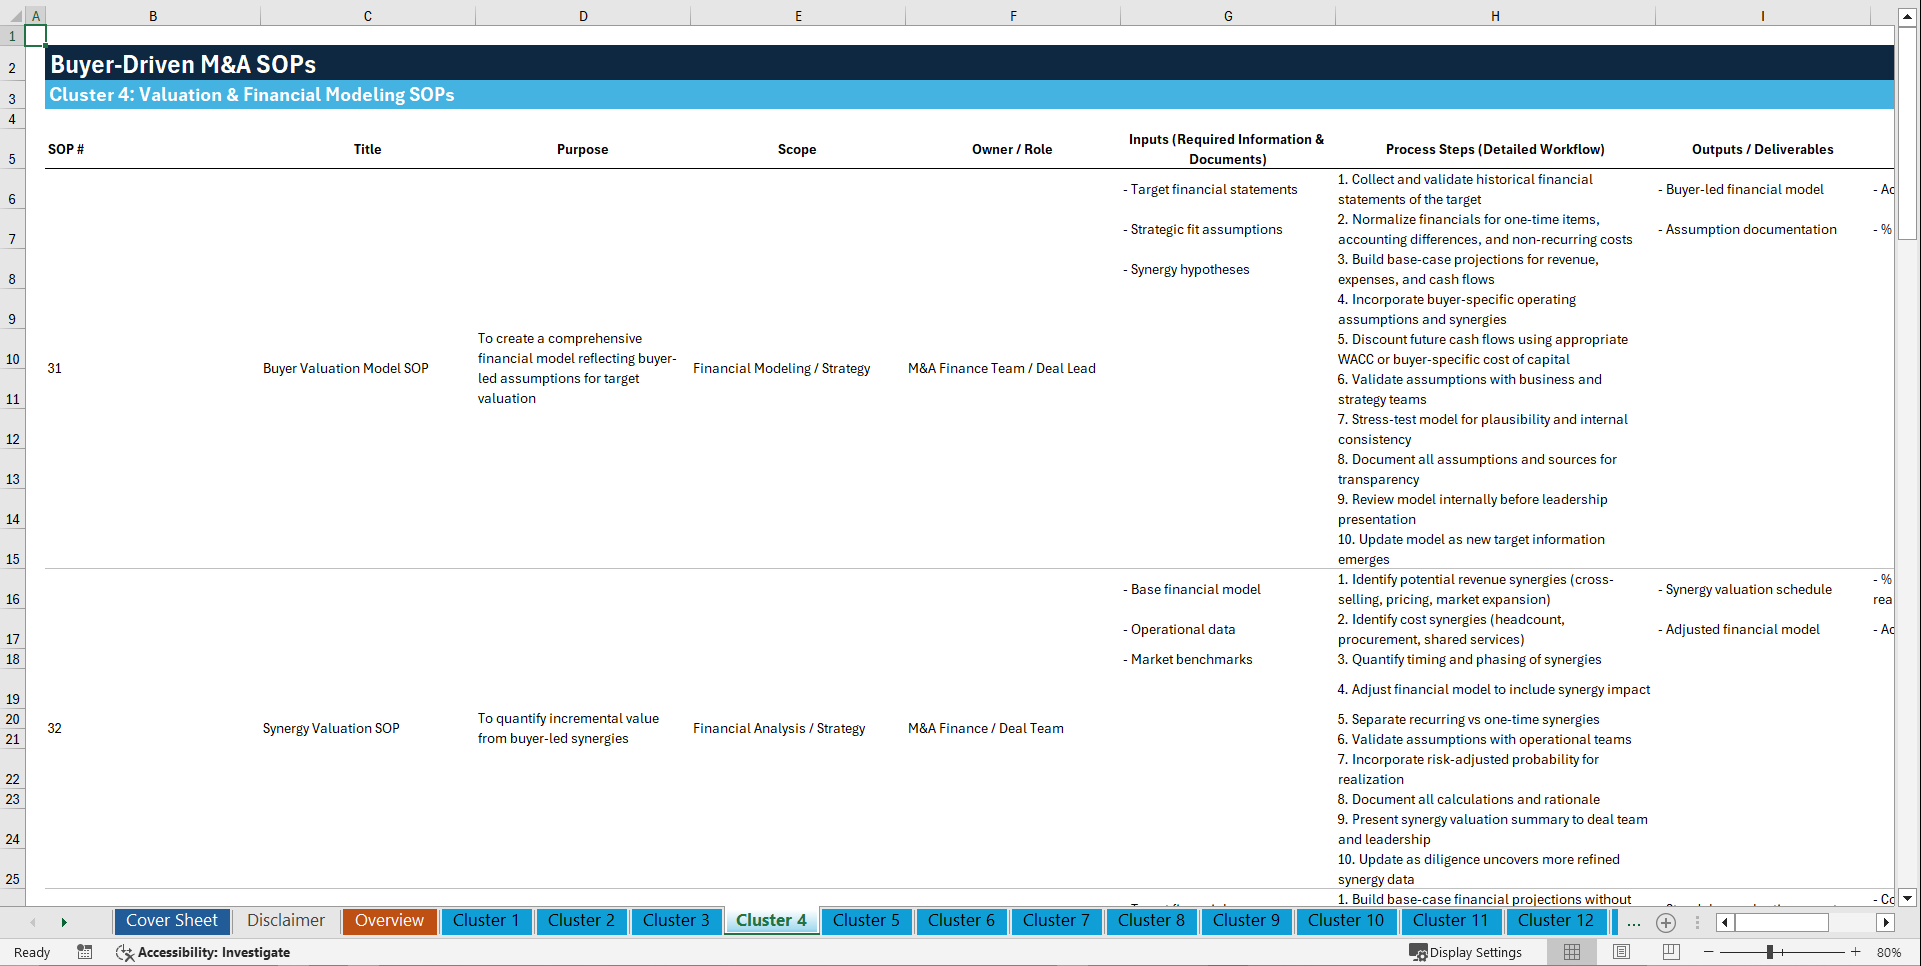Open the ellipsis to reveal hidden sheet tabs
The image size is (1921, 966).
(1634, 922)
